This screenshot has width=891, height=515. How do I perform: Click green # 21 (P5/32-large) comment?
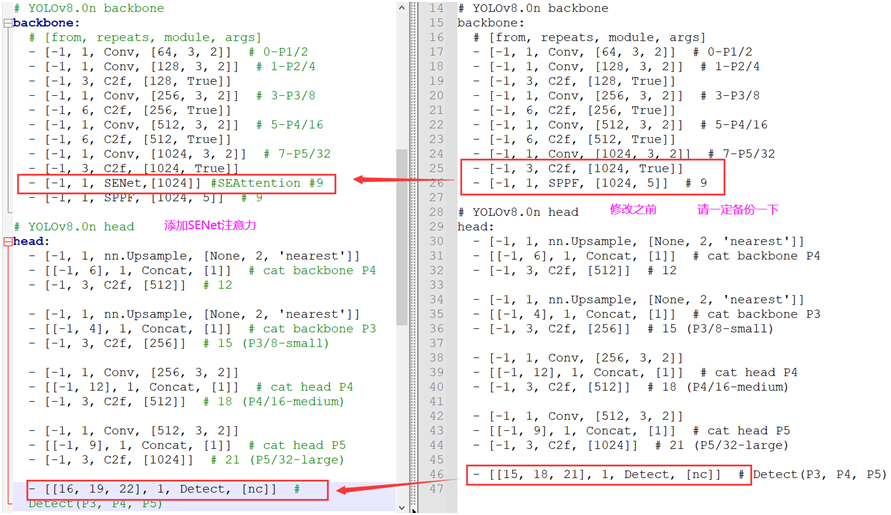(277, 460)
